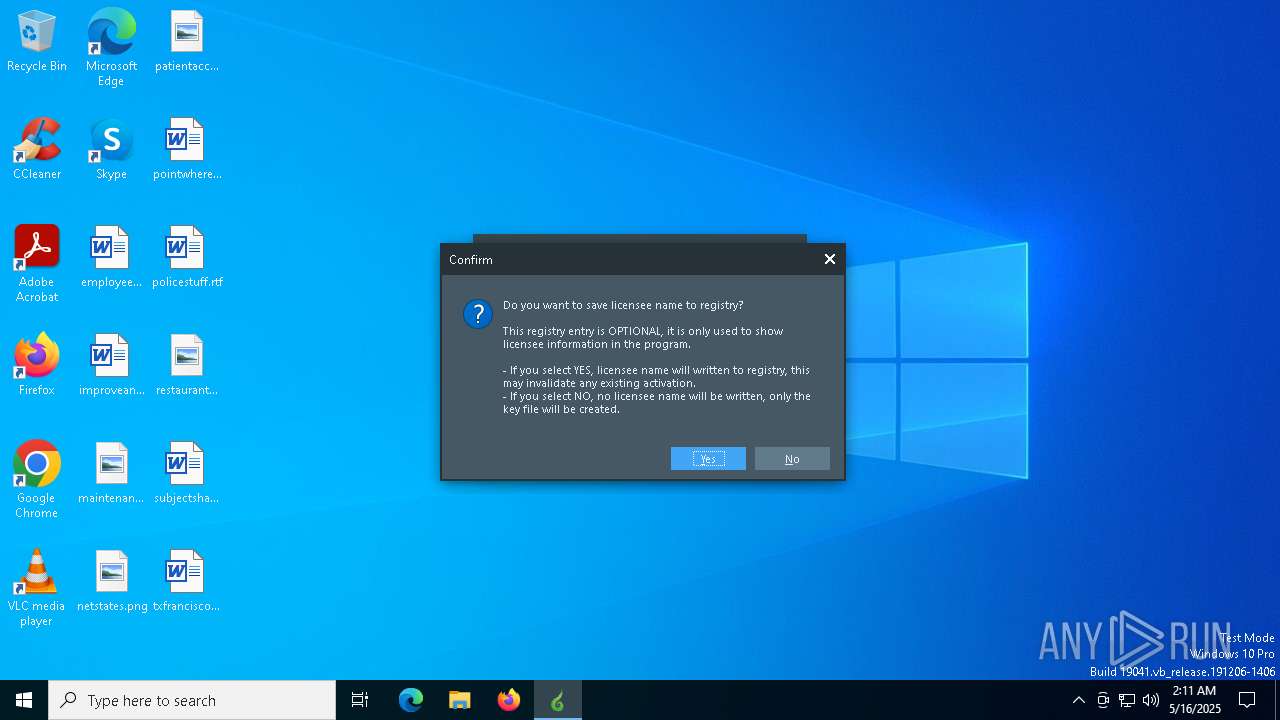Screen dimensions: 1280x720
Task: Show hidden system tray icons
Action: click(x=1078, y=700)
